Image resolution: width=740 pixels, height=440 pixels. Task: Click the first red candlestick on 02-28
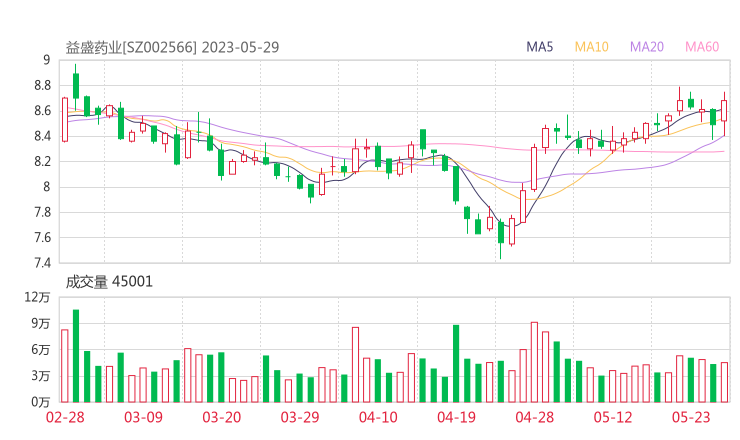65,119
